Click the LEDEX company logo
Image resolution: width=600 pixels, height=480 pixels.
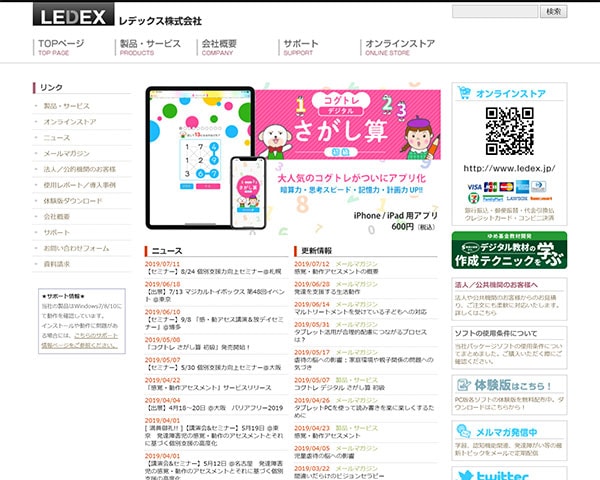[x=73, y=14]
